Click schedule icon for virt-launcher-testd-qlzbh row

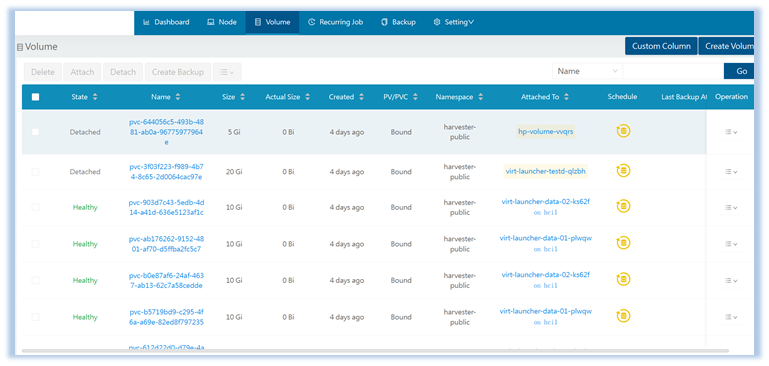click(x=623, y=171)
